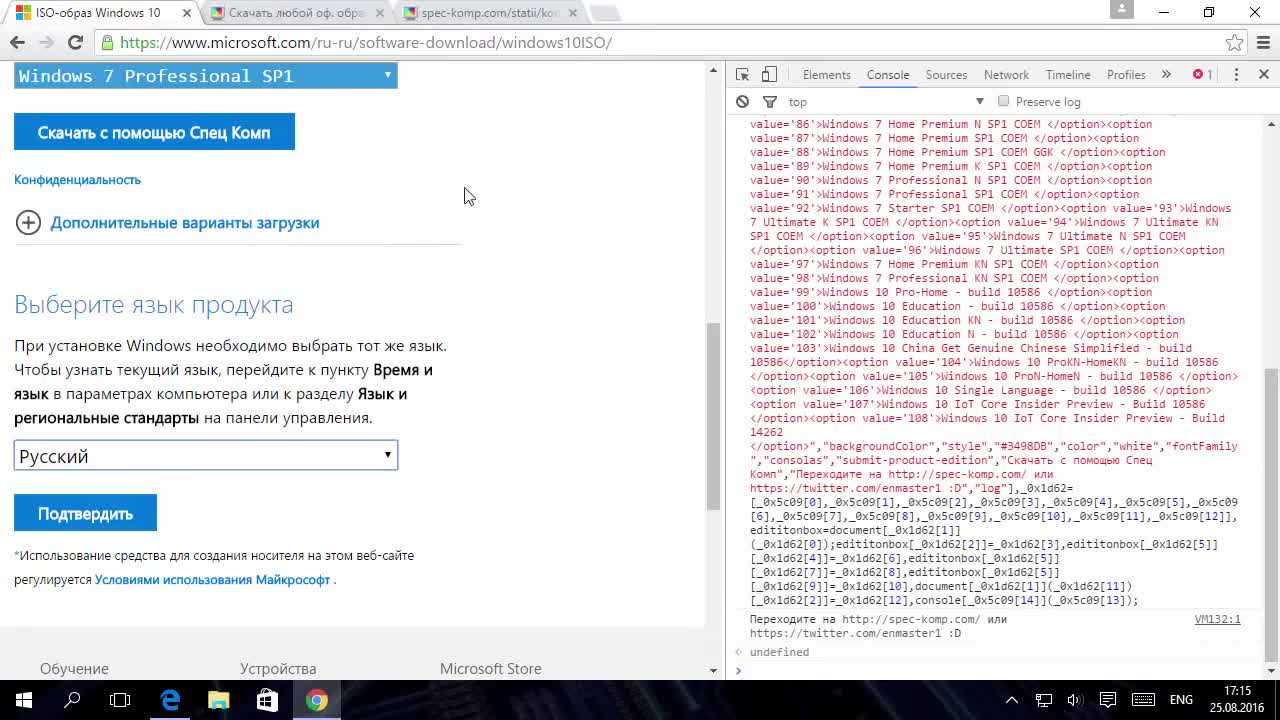The height and width of the screenshot is (720, 1280).
Task: Show hidden tray icons chevron
Action: pyautogui.click(x=1012, y=700)
